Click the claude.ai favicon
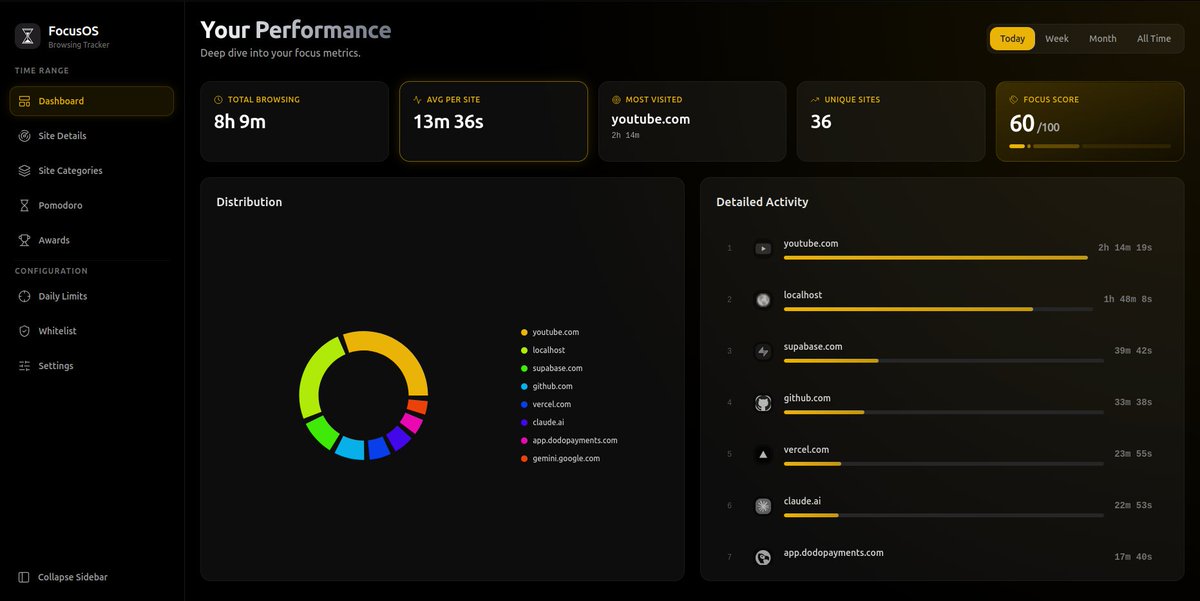 tap(763, 506)
